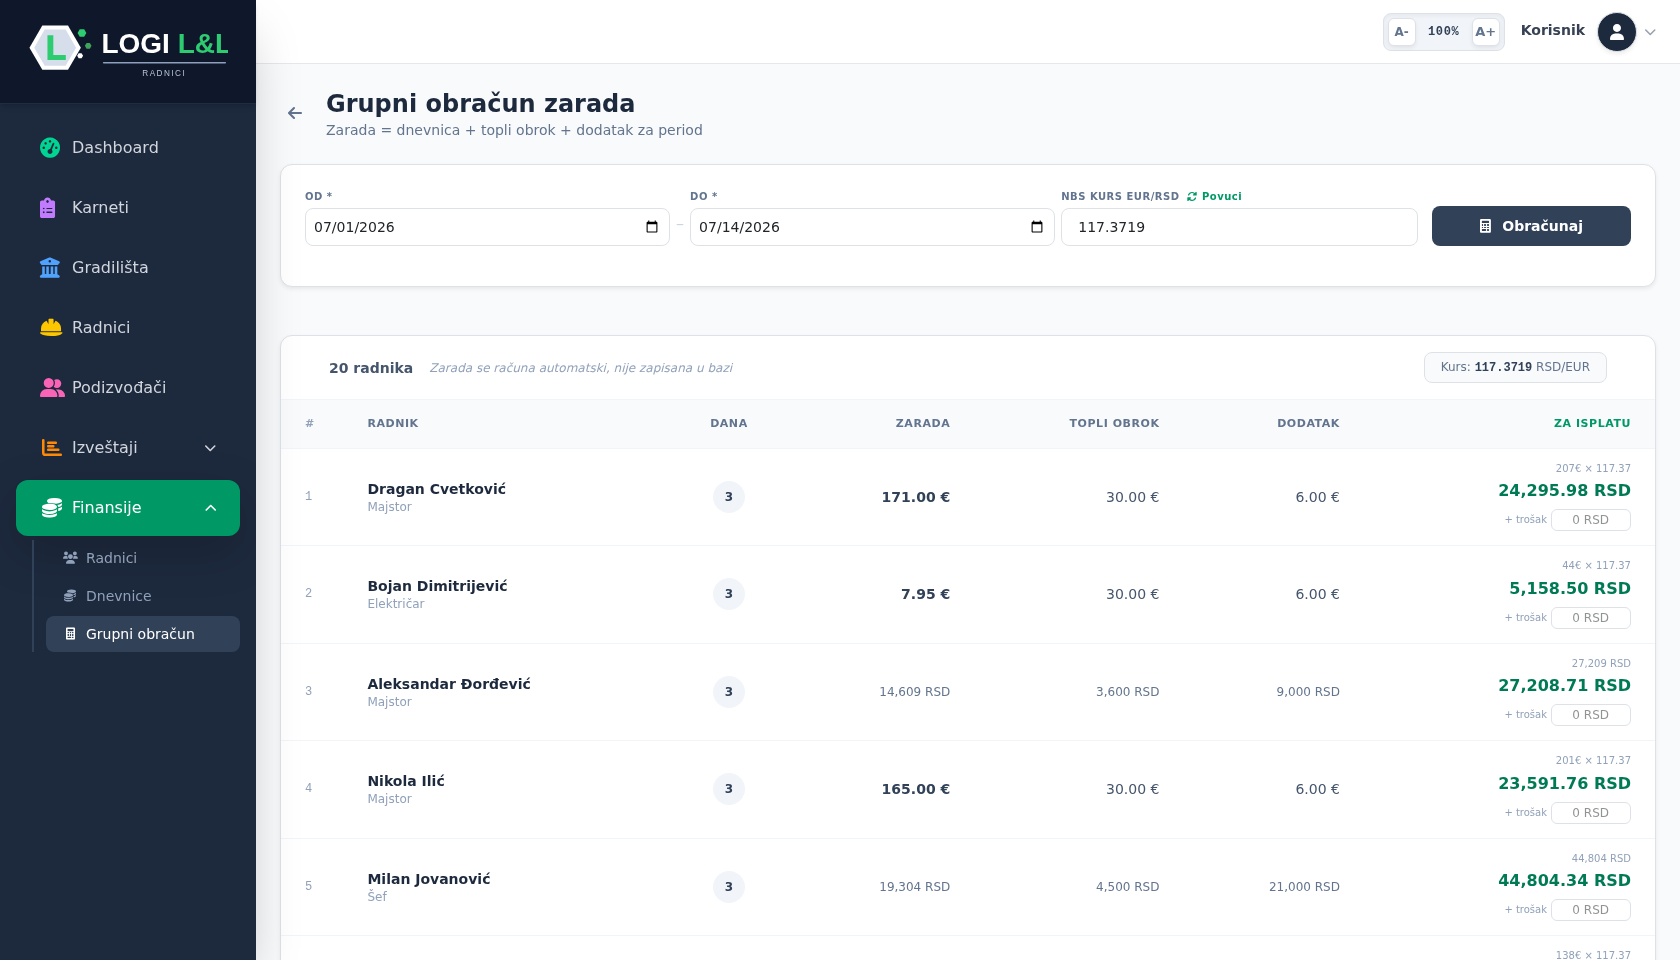Click the DANA column header
Image resolution: width=1680 pixels, height=960 pixels.
(729, 424)
